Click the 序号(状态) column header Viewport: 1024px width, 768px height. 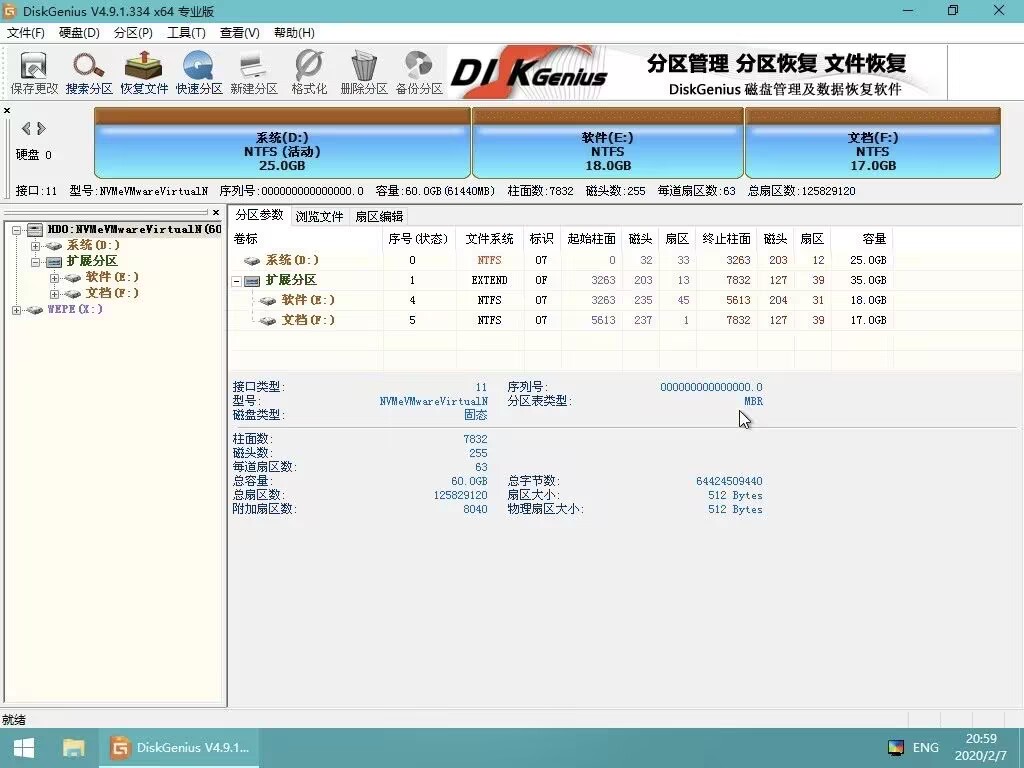[418, 238]
